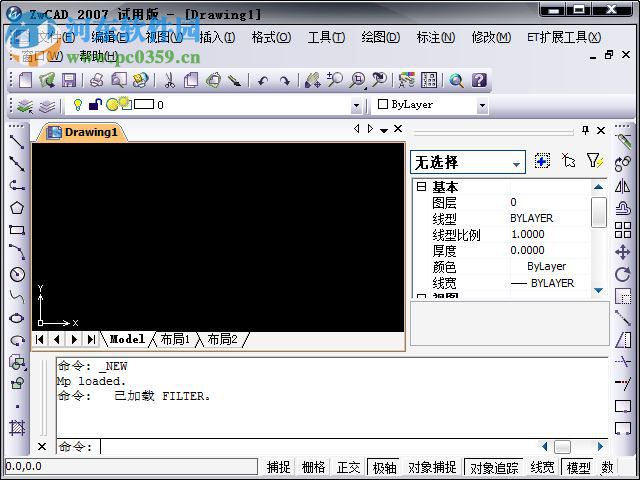Click the Pan hand icon
Image resolution: width=640 pixels, height=480 pixels.
313,80
